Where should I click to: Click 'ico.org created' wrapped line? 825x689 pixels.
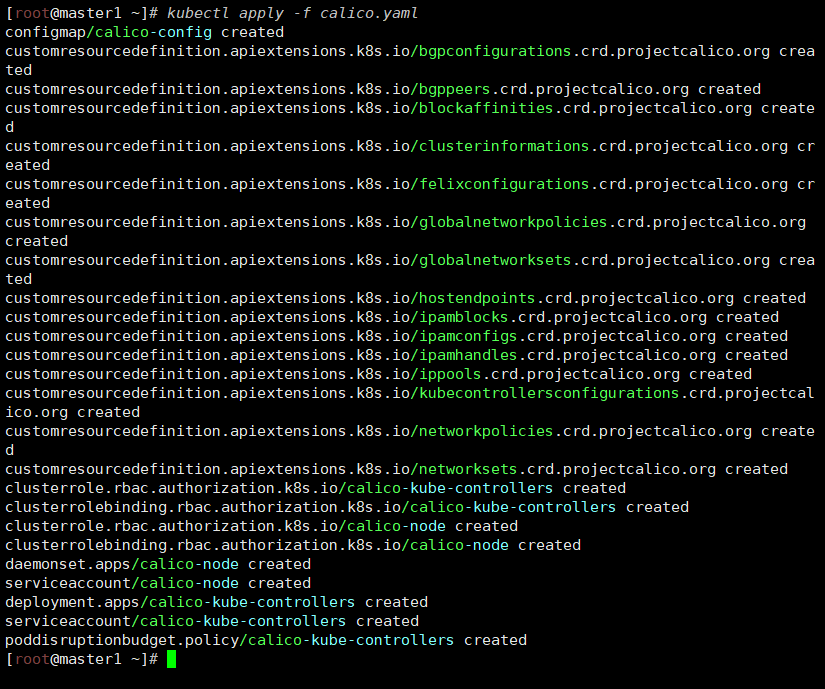tap(73, 412)
